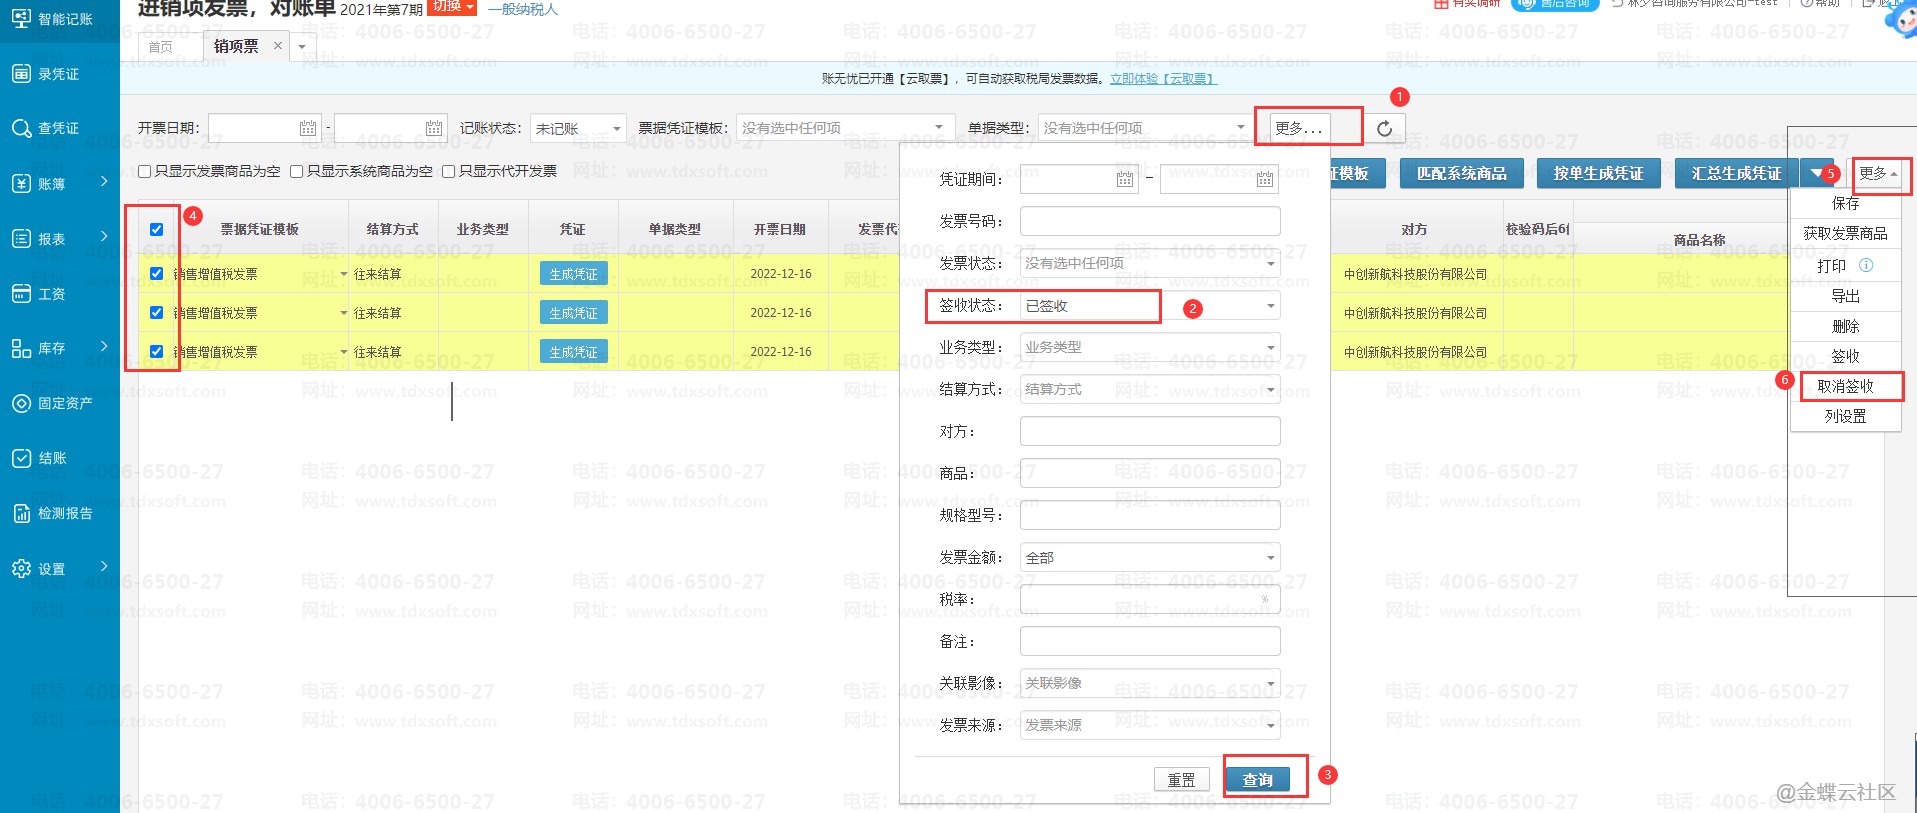Close the 销项票 tab

click(278, 46)
